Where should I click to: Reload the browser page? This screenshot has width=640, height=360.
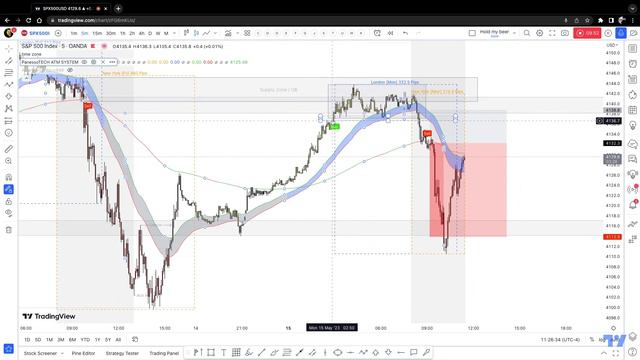(x=28, y=20)
